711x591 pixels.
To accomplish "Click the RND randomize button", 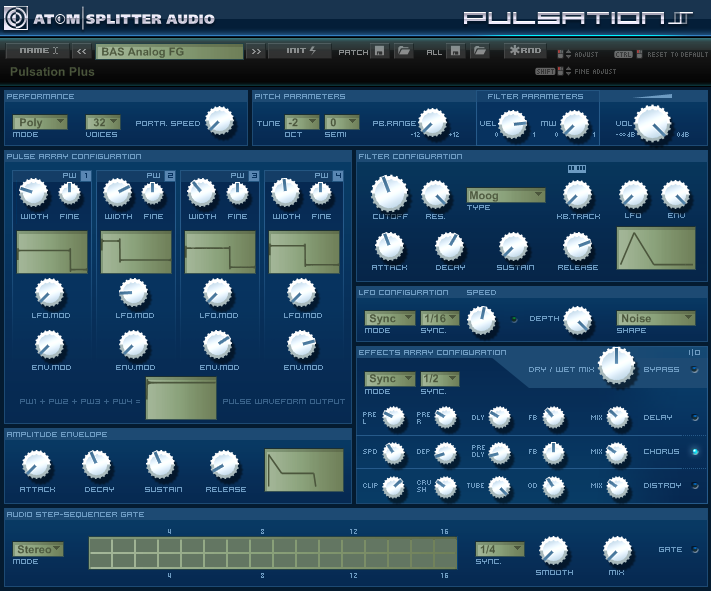I will [x=525, y=51].
